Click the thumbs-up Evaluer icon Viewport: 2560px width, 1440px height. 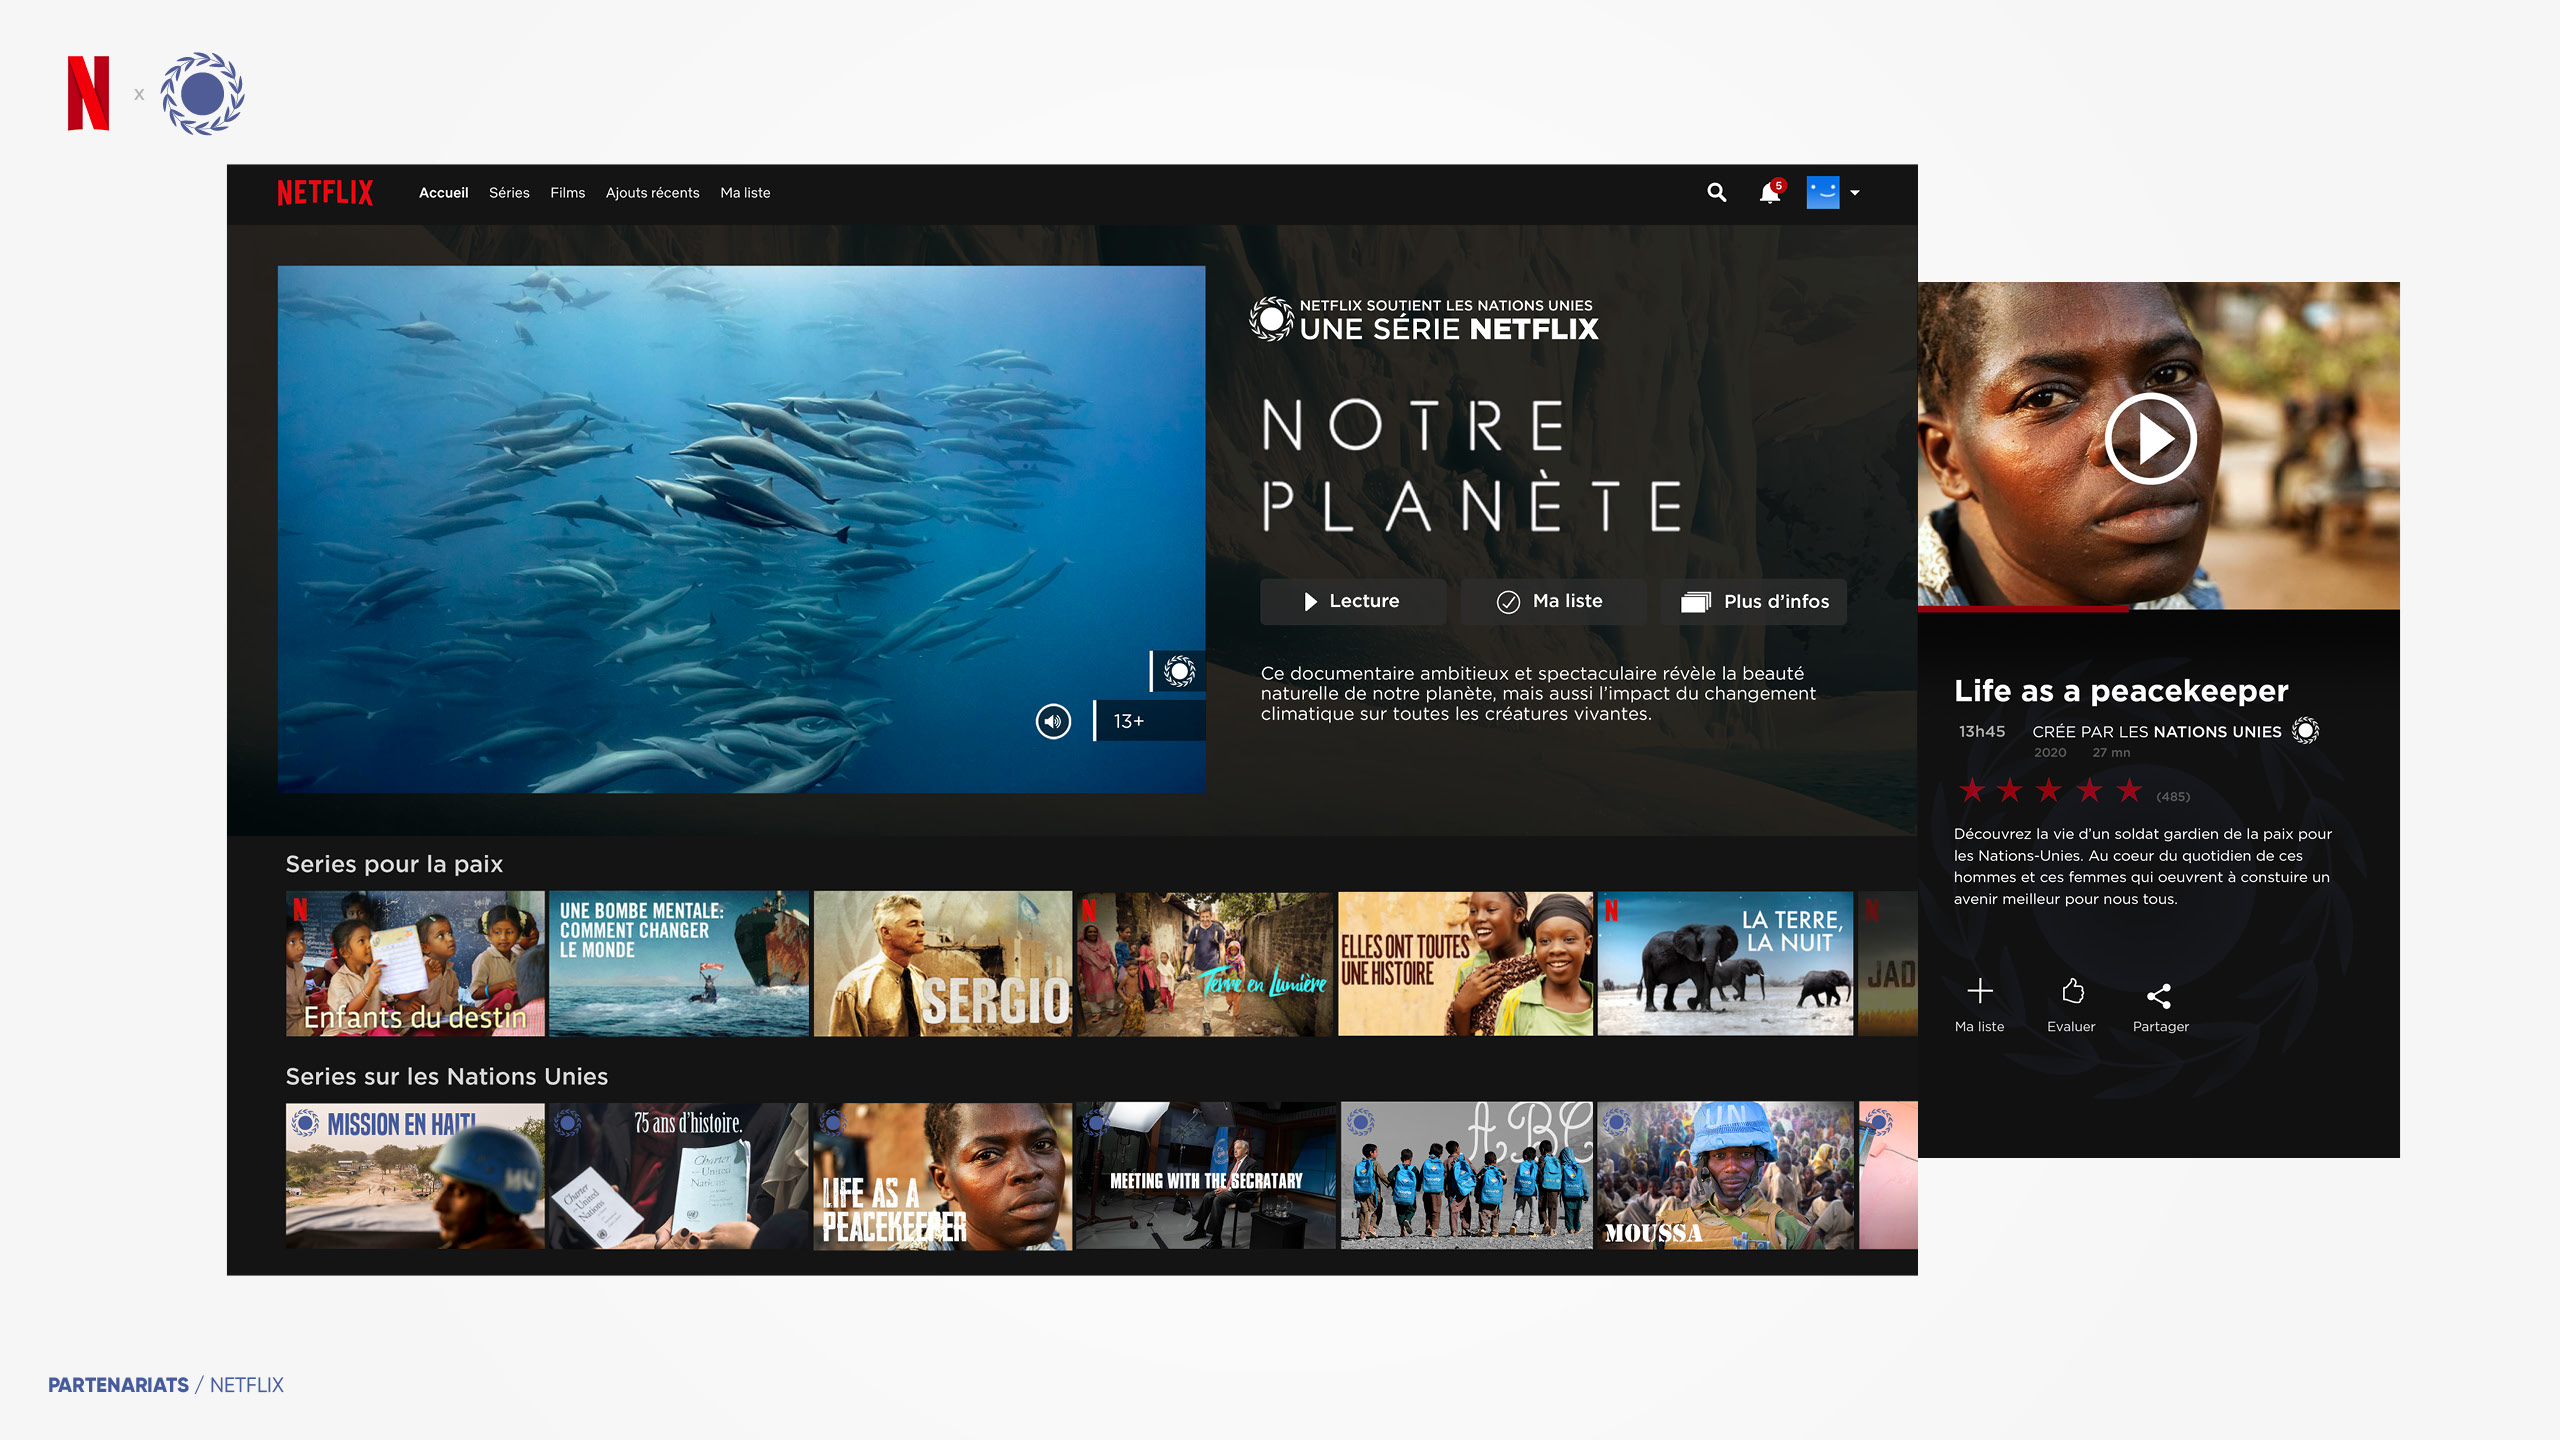pos(2072,991)
